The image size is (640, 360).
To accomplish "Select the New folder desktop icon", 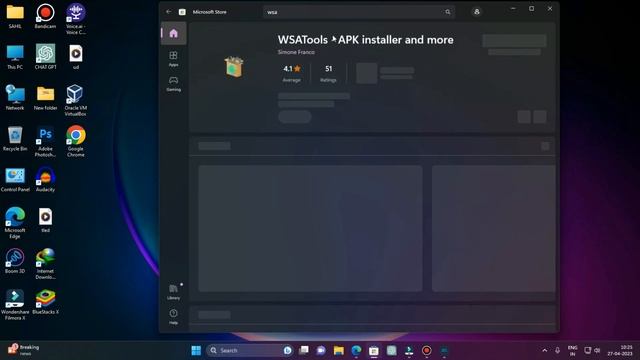I will coord(45,98).
